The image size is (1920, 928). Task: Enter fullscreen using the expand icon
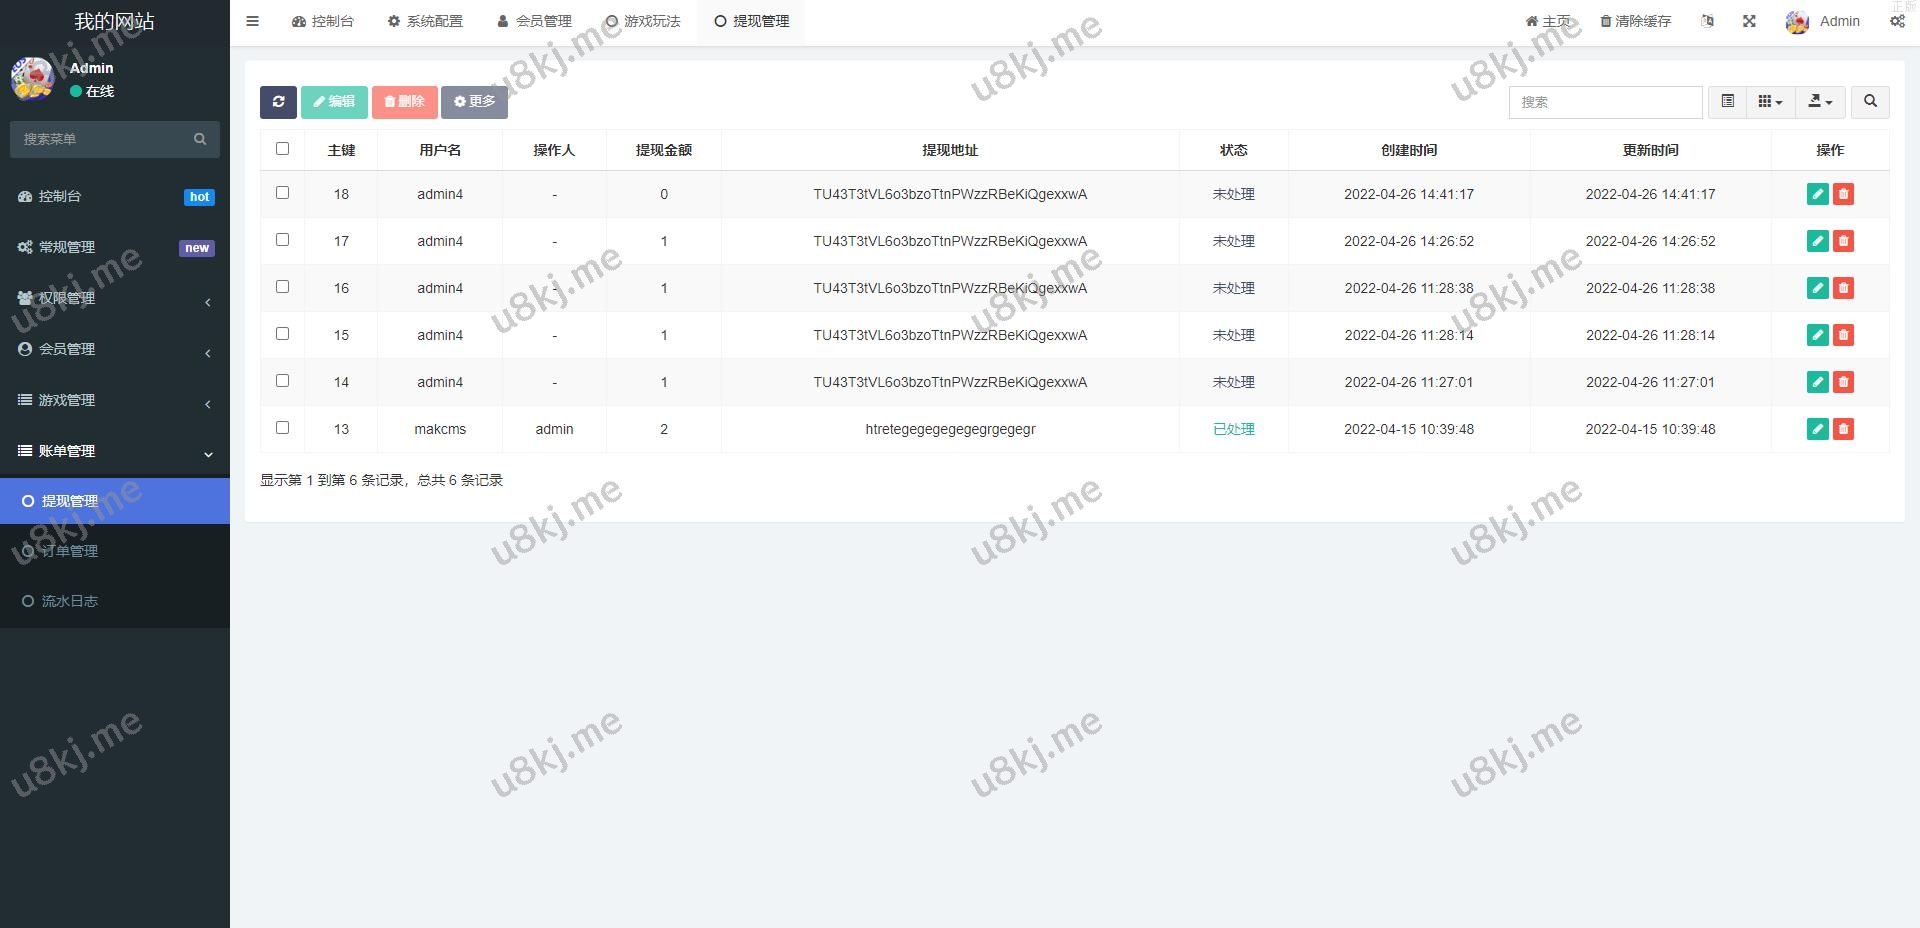coord(1749,21)
